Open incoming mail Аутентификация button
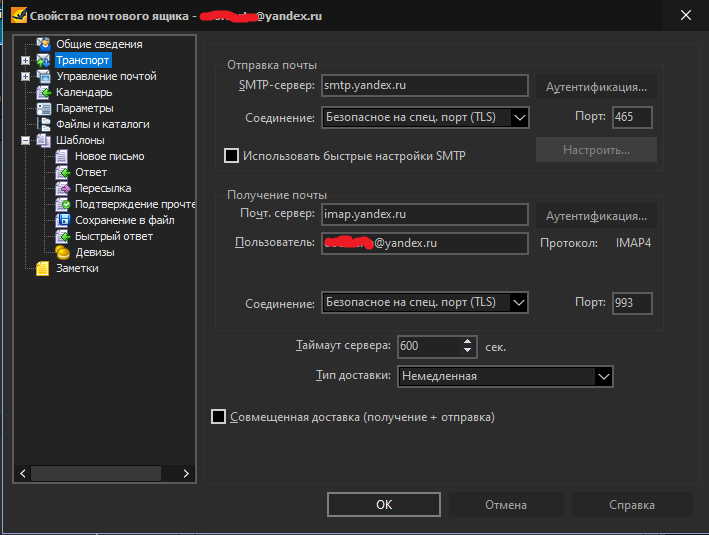 596,216
